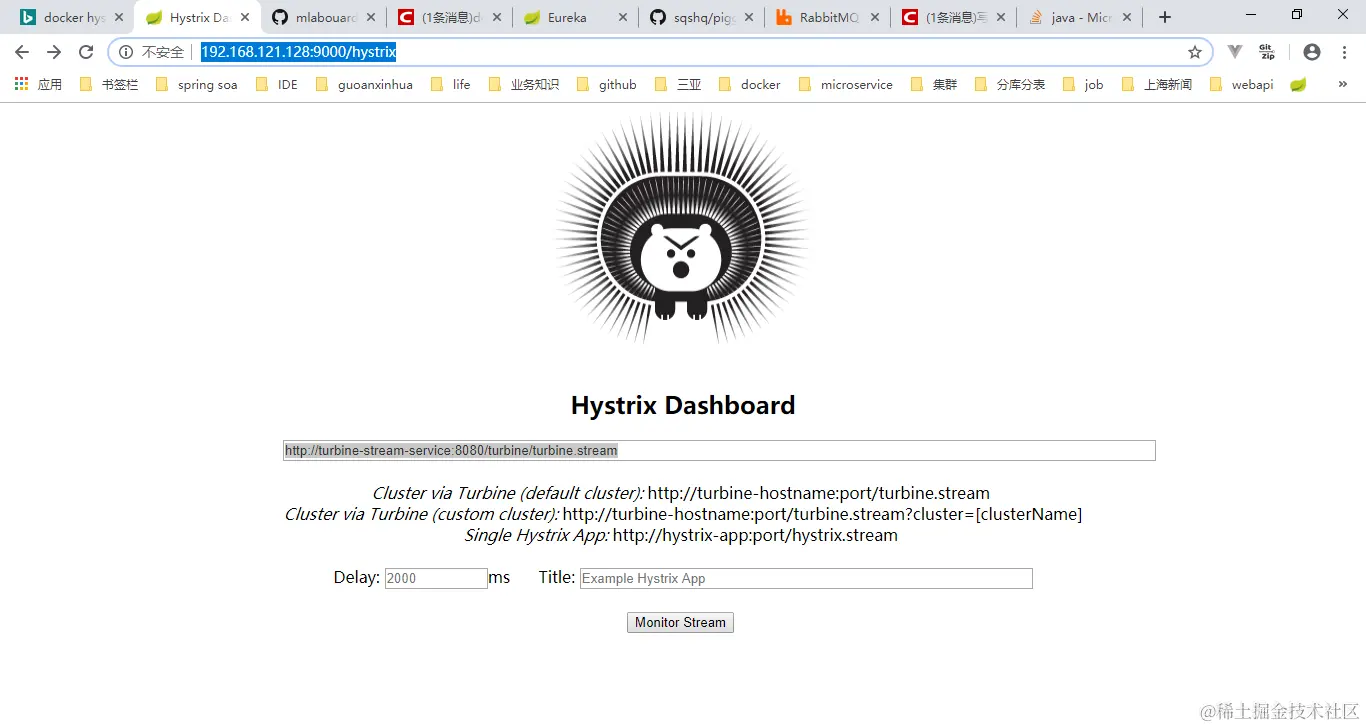
Task: Click the Monitor Stream button
Action: coord(680,622)
